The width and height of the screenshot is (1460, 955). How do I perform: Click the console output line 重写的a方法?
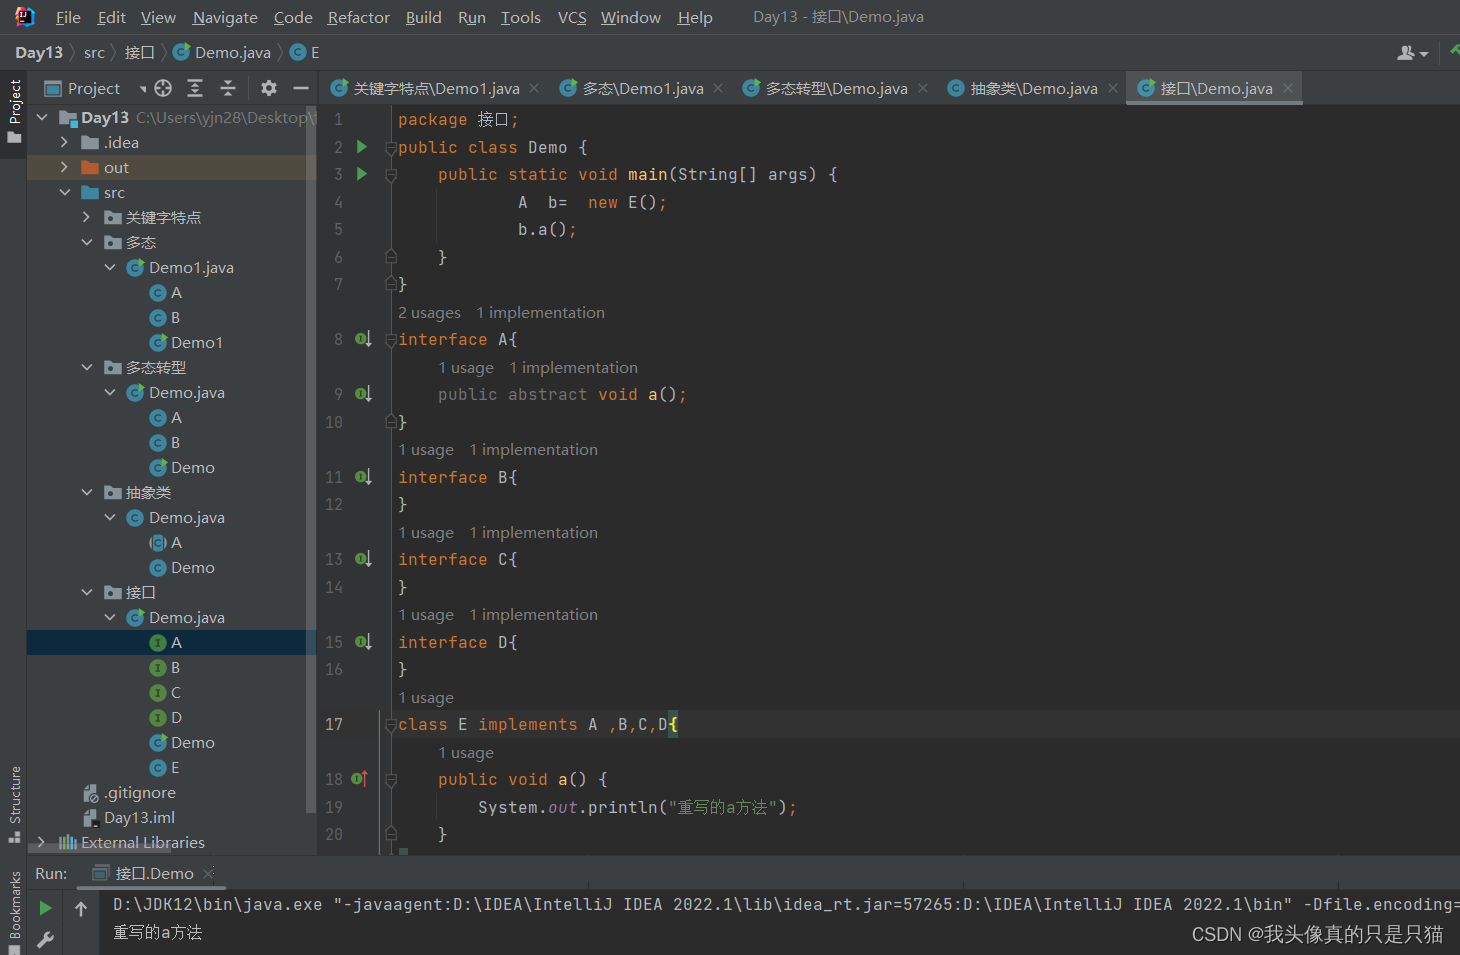[157, 932]
